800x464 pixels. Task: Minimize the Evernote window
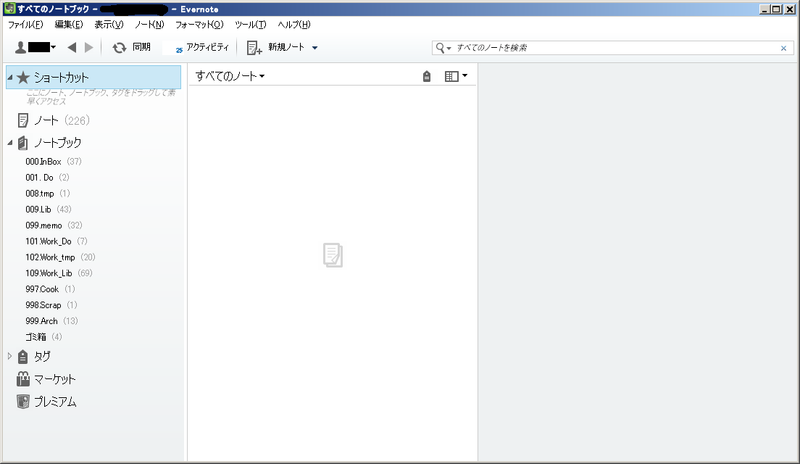click(x=765, y=9)
